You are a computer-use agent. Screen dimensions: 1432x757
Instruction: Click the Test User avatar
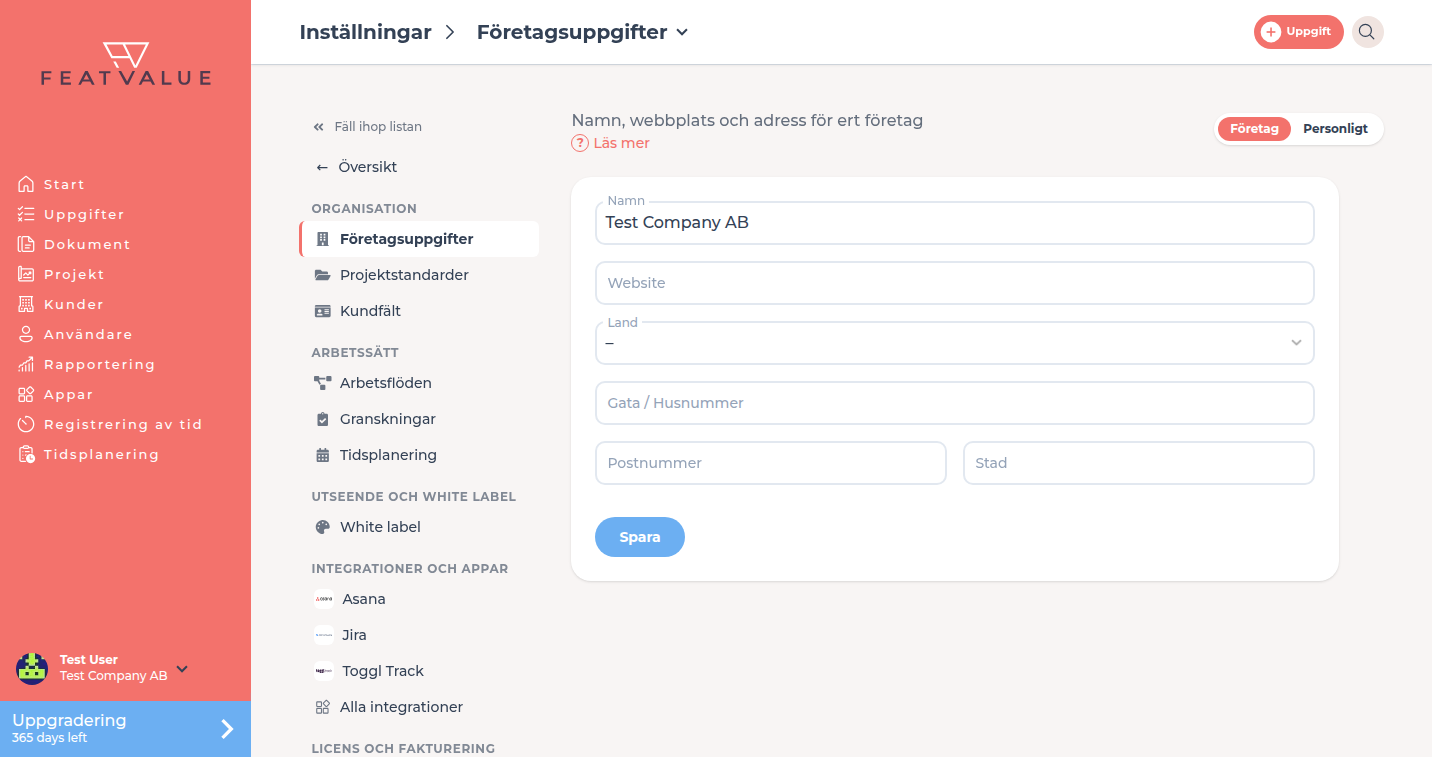[32, 668]
